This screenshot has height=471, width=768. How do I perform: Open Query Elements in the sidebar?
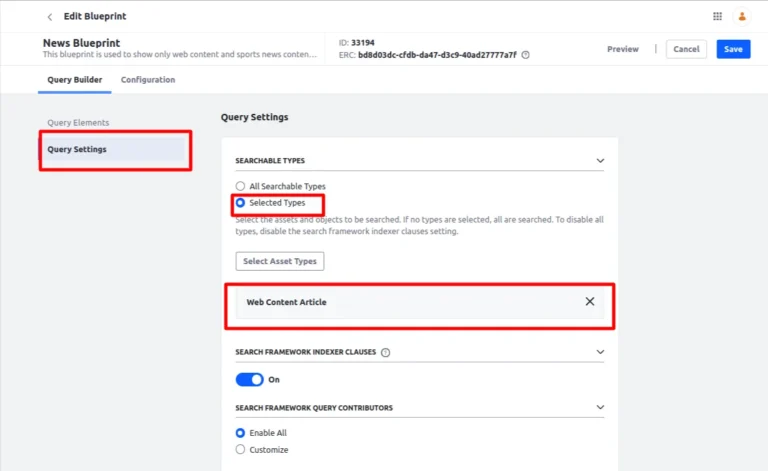tap(78, 122)
